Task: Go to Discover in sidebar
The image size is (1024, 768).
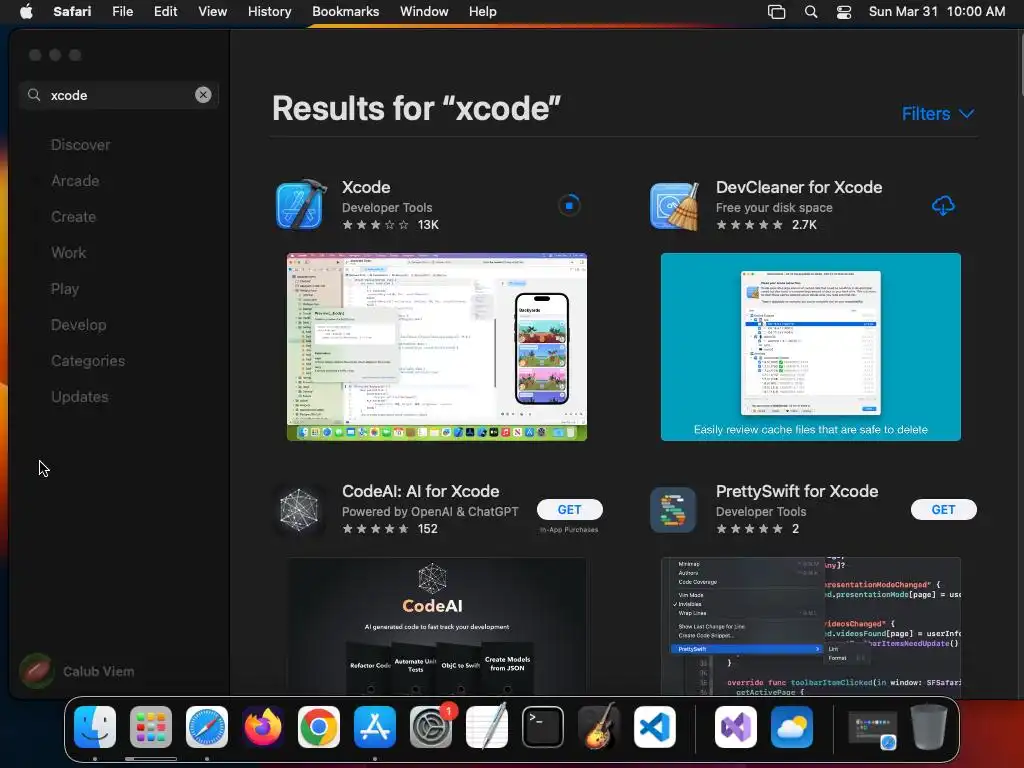Action: (x=80, y=145)
